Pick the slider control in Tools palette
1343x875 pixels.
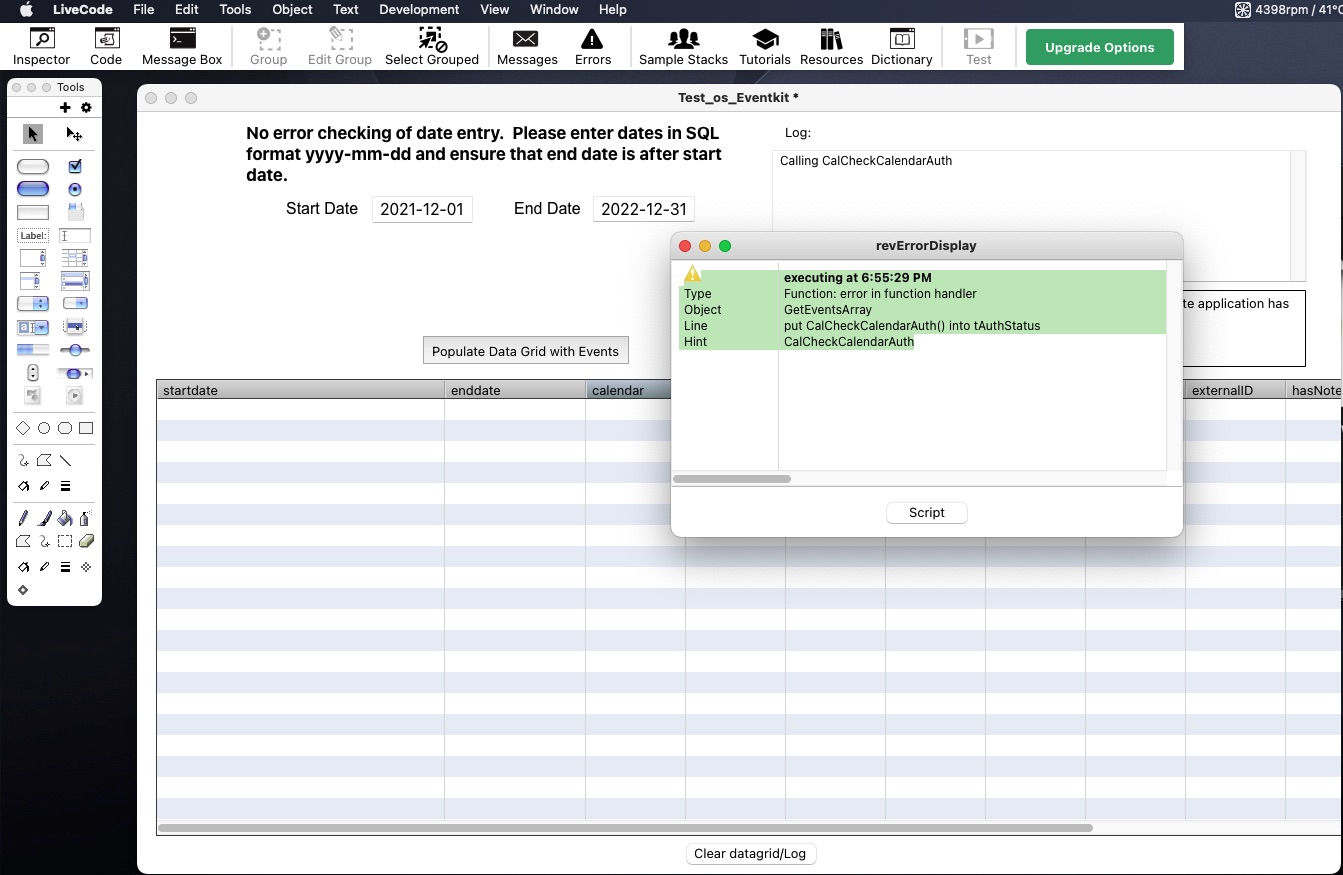(75, 350)
